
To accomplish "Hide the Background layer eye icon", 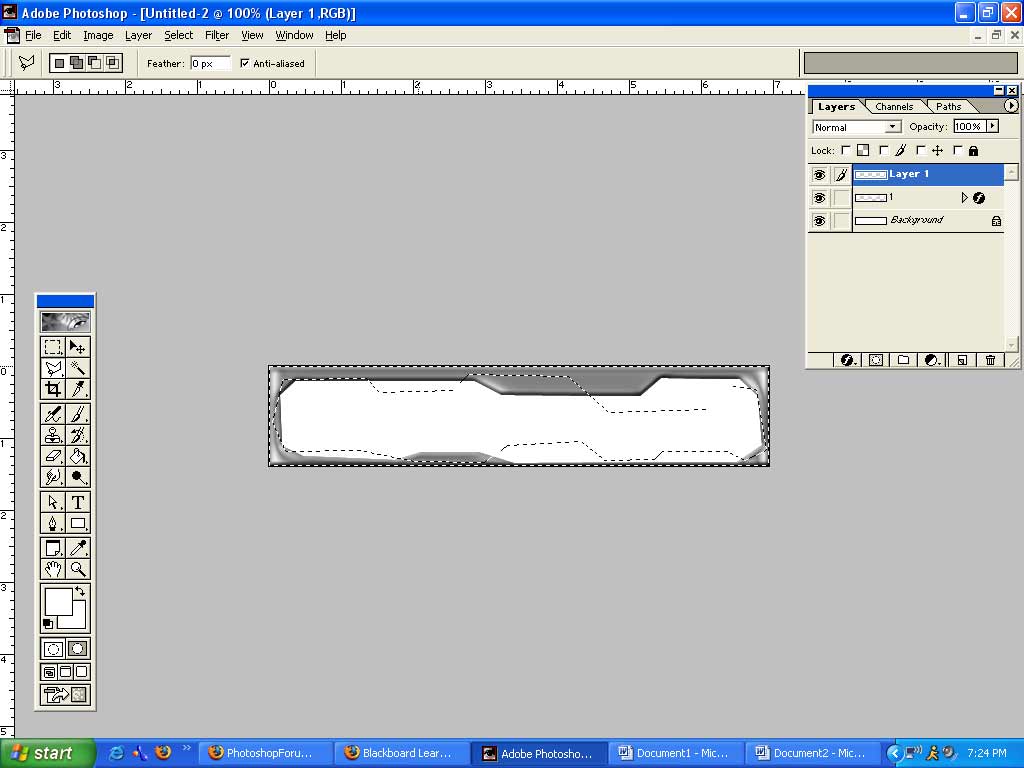I will 819,221.
